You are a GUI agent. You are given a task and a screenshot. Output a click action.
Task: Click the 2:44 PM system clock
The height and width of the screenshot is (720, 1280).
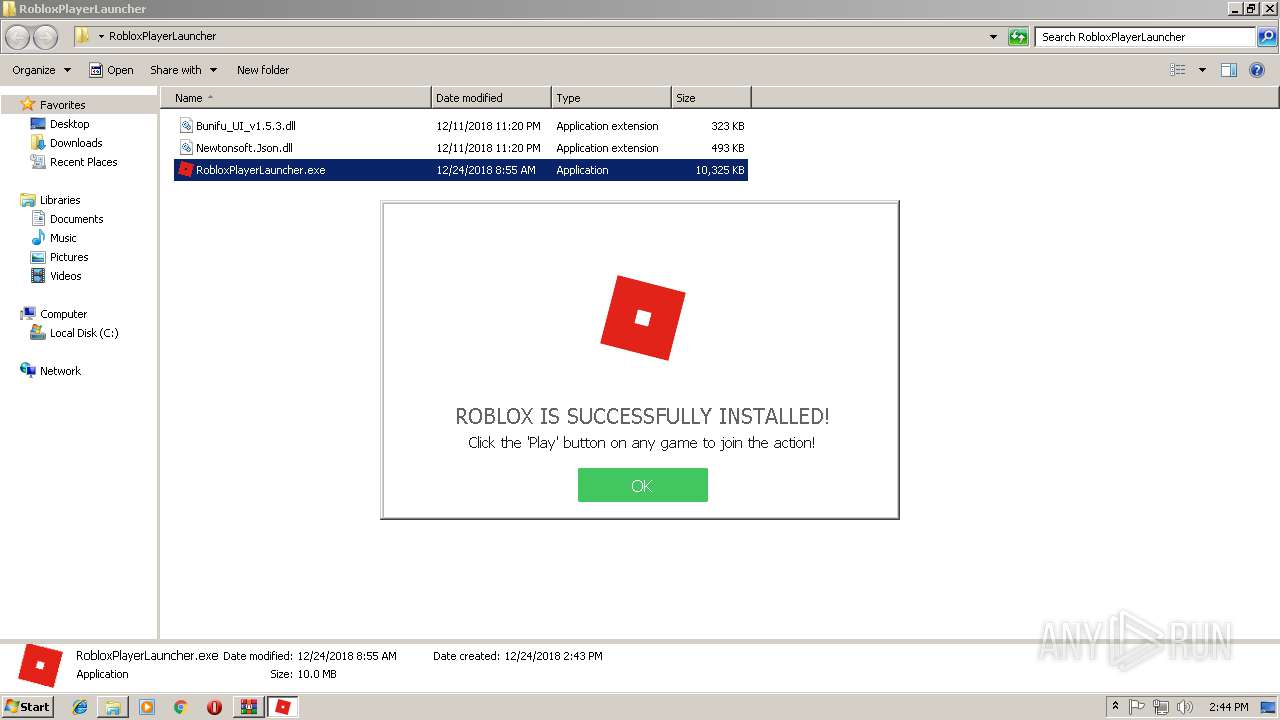1228,707
